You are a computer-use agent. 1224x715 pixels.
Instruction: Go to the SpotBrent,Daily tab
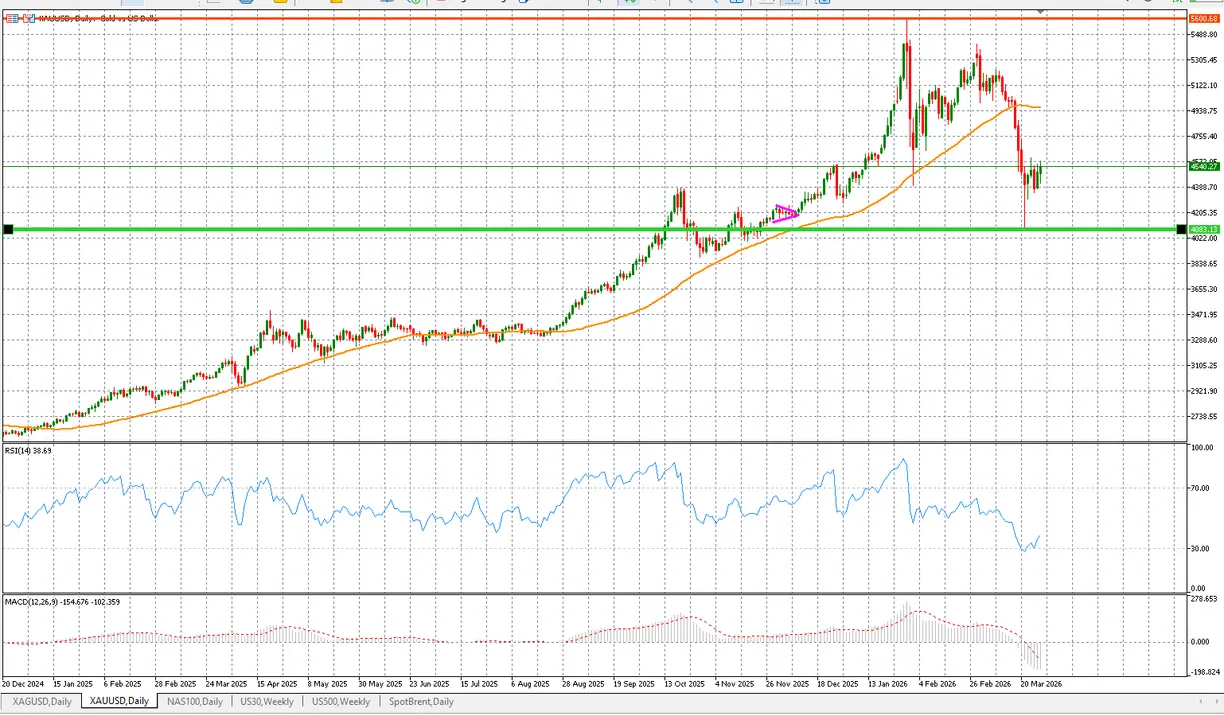pyautogui.click(x=421, y=702)
